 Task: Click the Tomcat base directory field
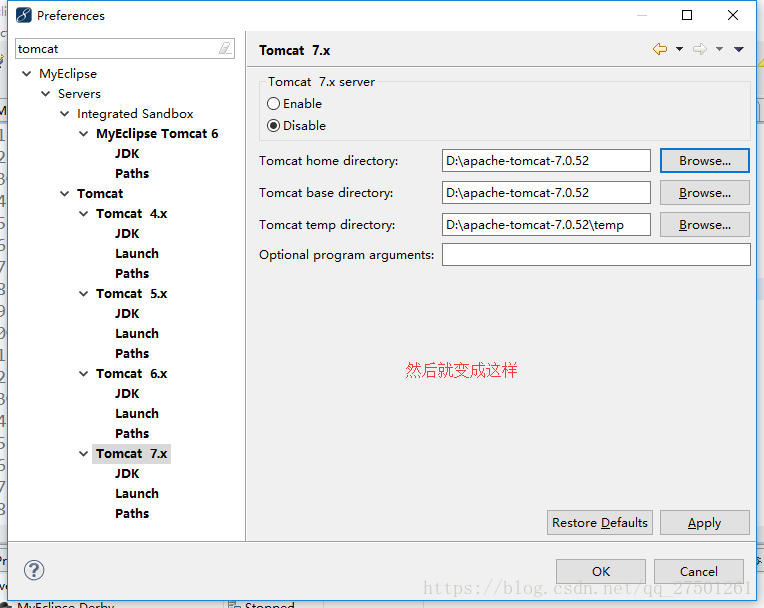[546, 193]
